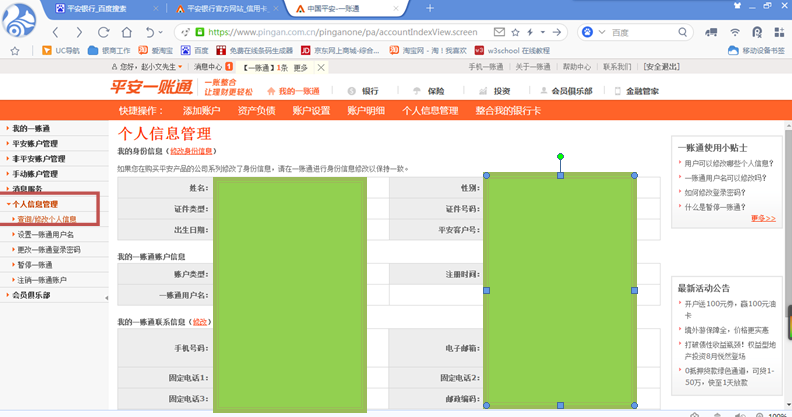Click 整合我的银行卡 in the quick actions bar

pyautogui.click(x=508, y=111)
